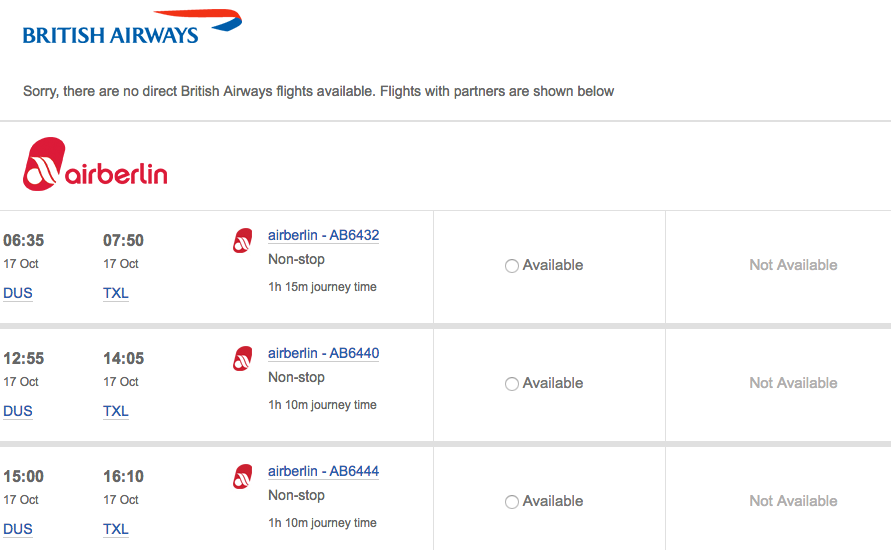The width and height of the screenshot is (891, 550).
Task: Open the airberlin - AB6440 flight link
Action: coord(323,354)
